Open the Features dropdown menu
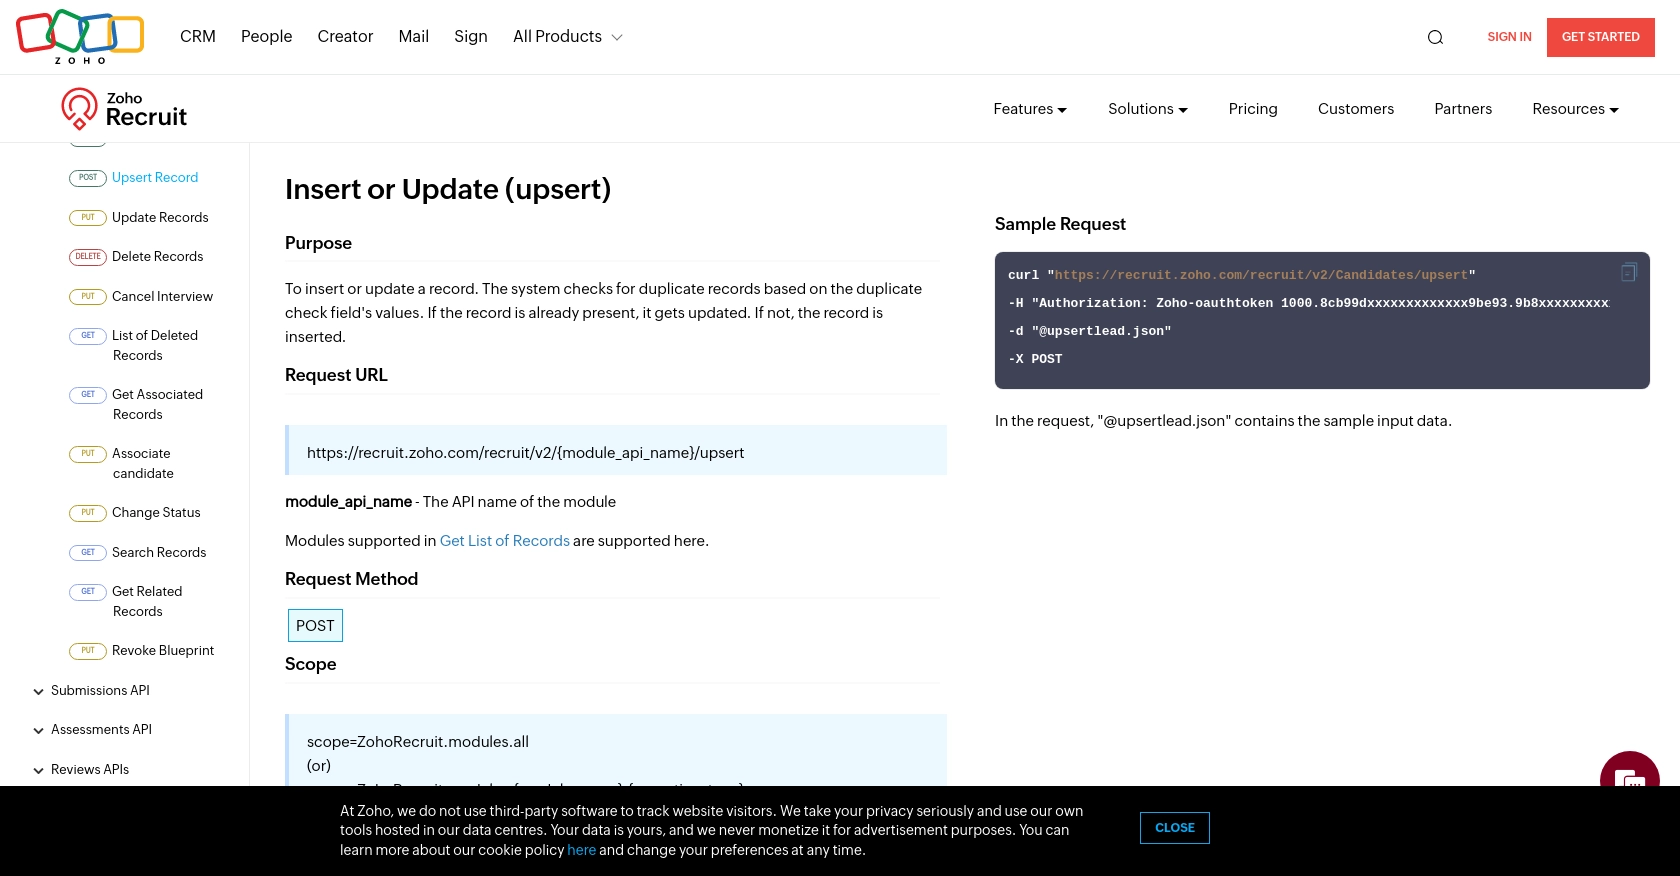Image resolution: width=1680 pixels, height=876 pixels. [1030, 109]
